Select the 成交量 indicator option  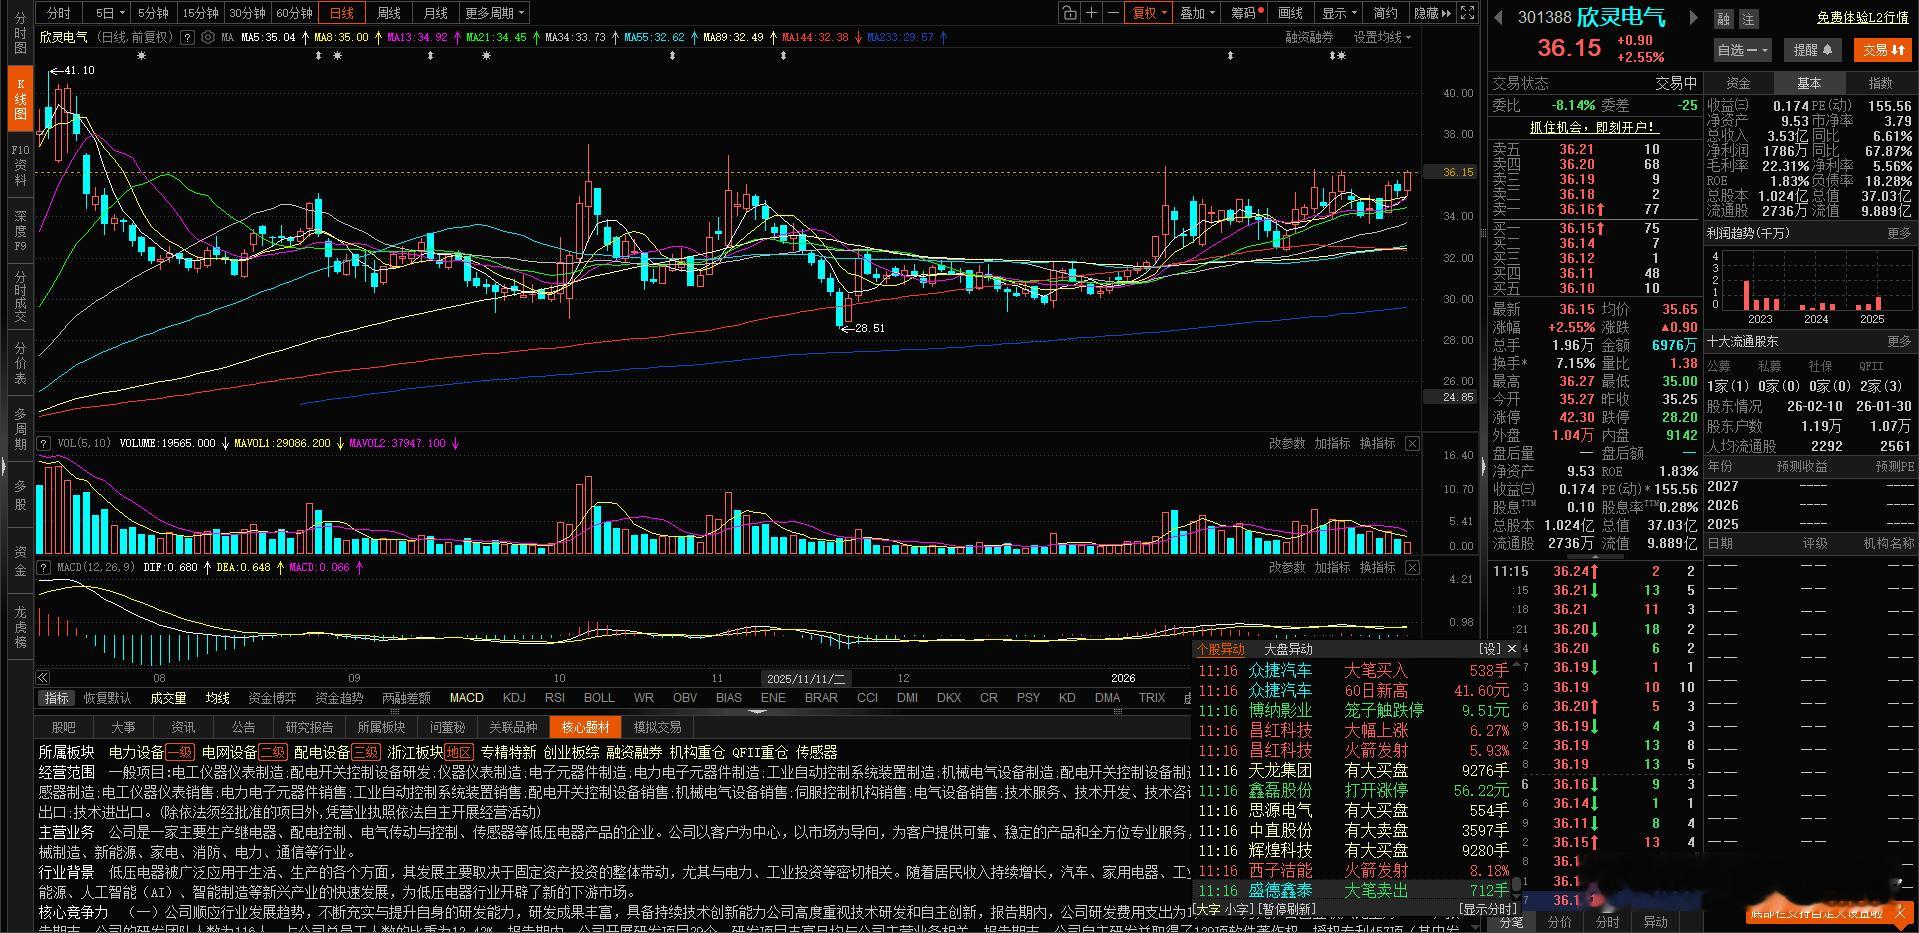tap(168, 698)
